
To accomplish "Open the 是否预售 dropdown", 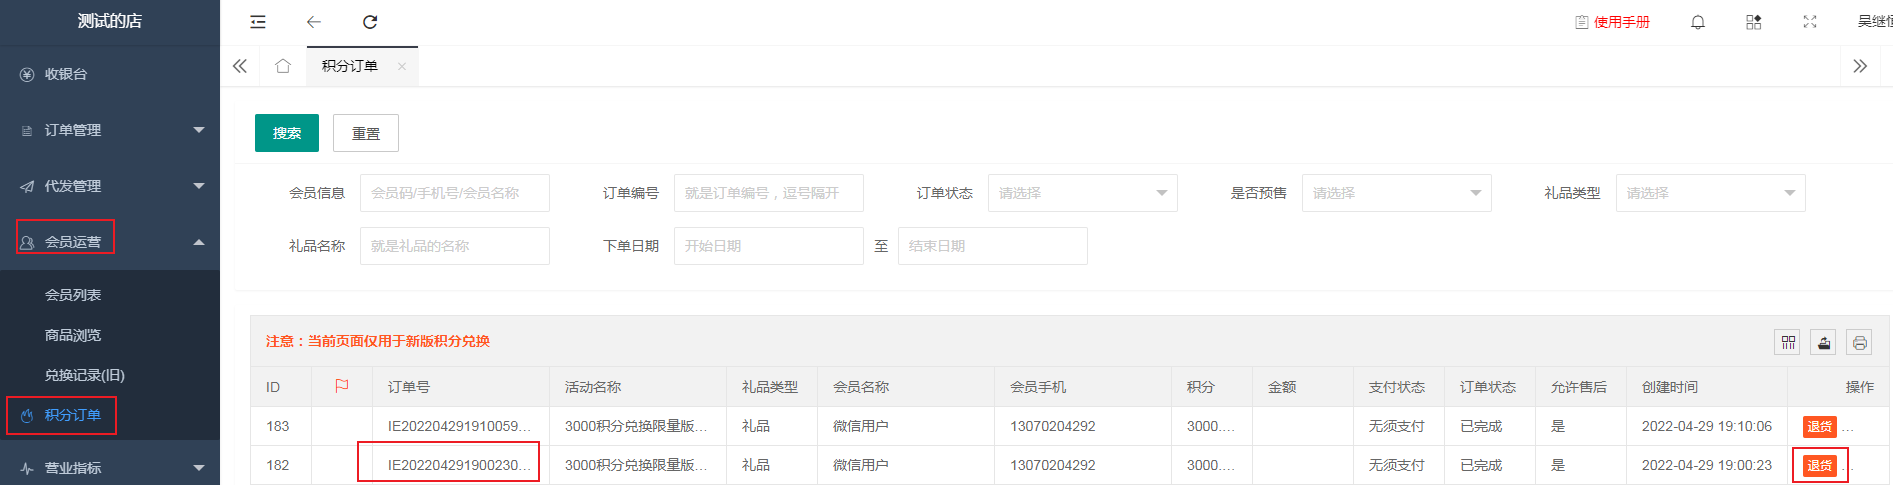I will (1397, 193).
